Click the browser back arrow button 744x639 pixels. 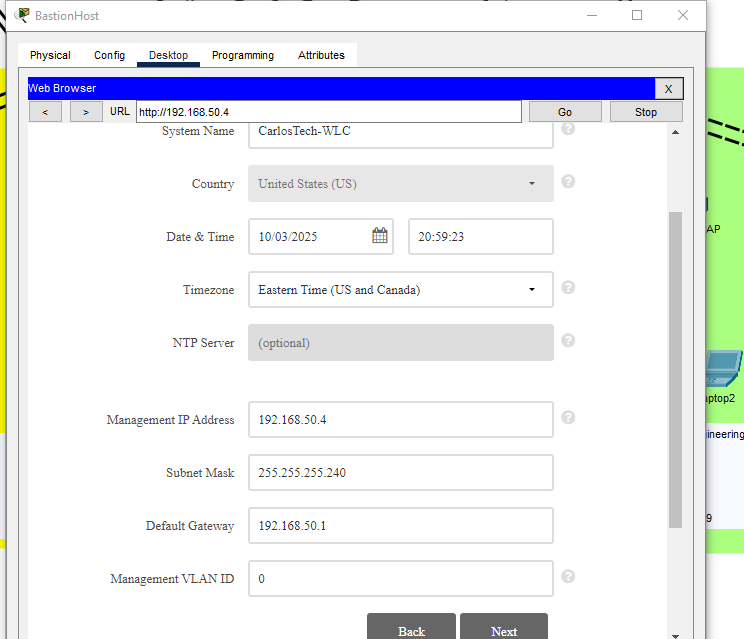[x=45, y=112]
